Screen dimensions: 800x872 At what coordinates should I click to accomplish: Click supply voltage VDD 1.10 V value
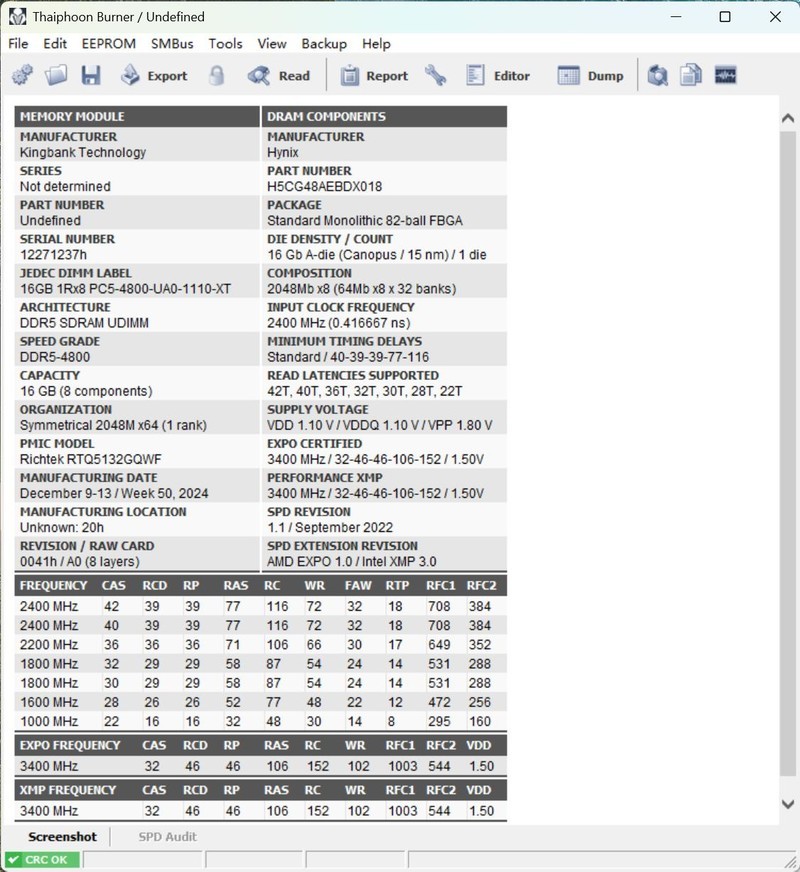coord(380,425)
